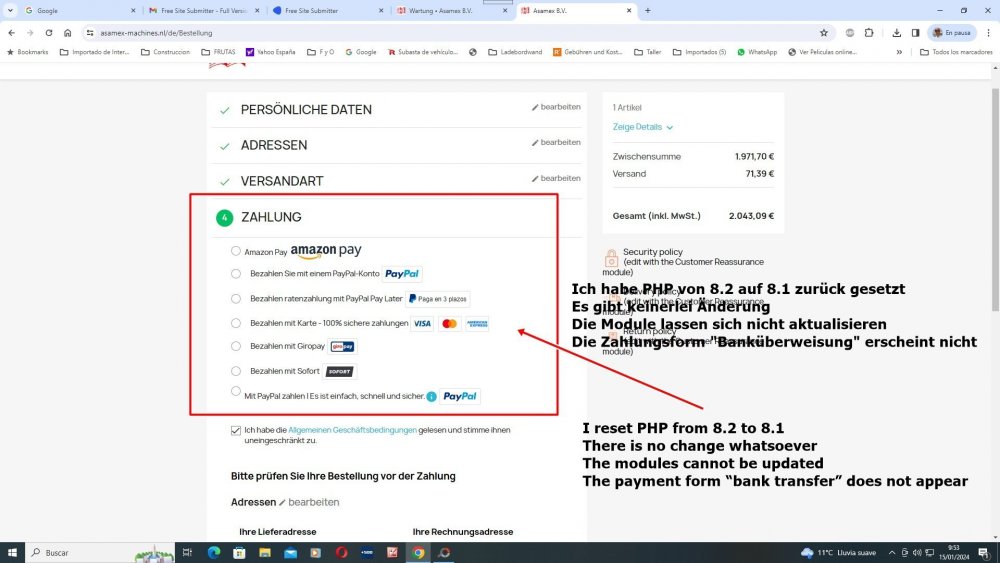This screenshot has width=1000, height=563.
Task: Reload the page with refresh icon
Action: (x=48, y=33)
